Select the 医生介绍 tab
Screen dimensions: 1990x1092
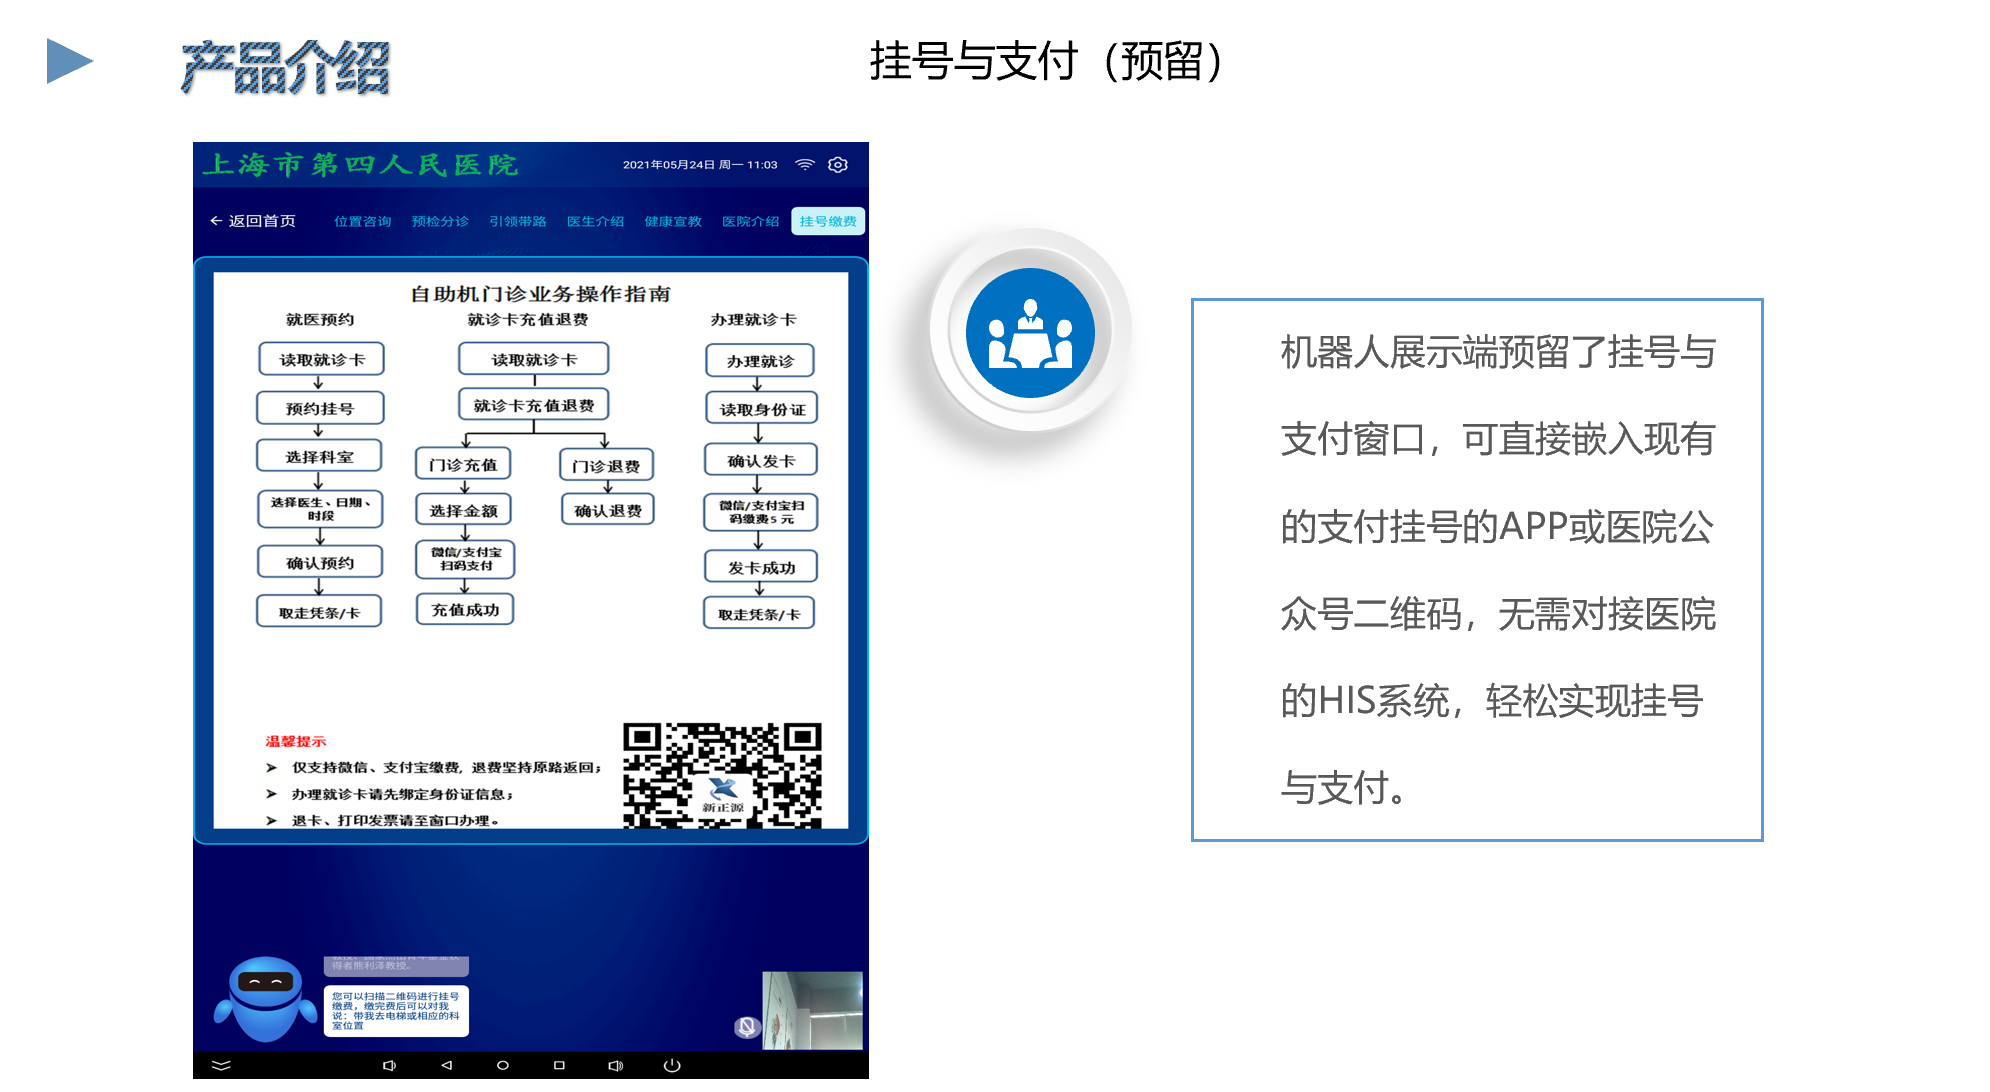595,221
